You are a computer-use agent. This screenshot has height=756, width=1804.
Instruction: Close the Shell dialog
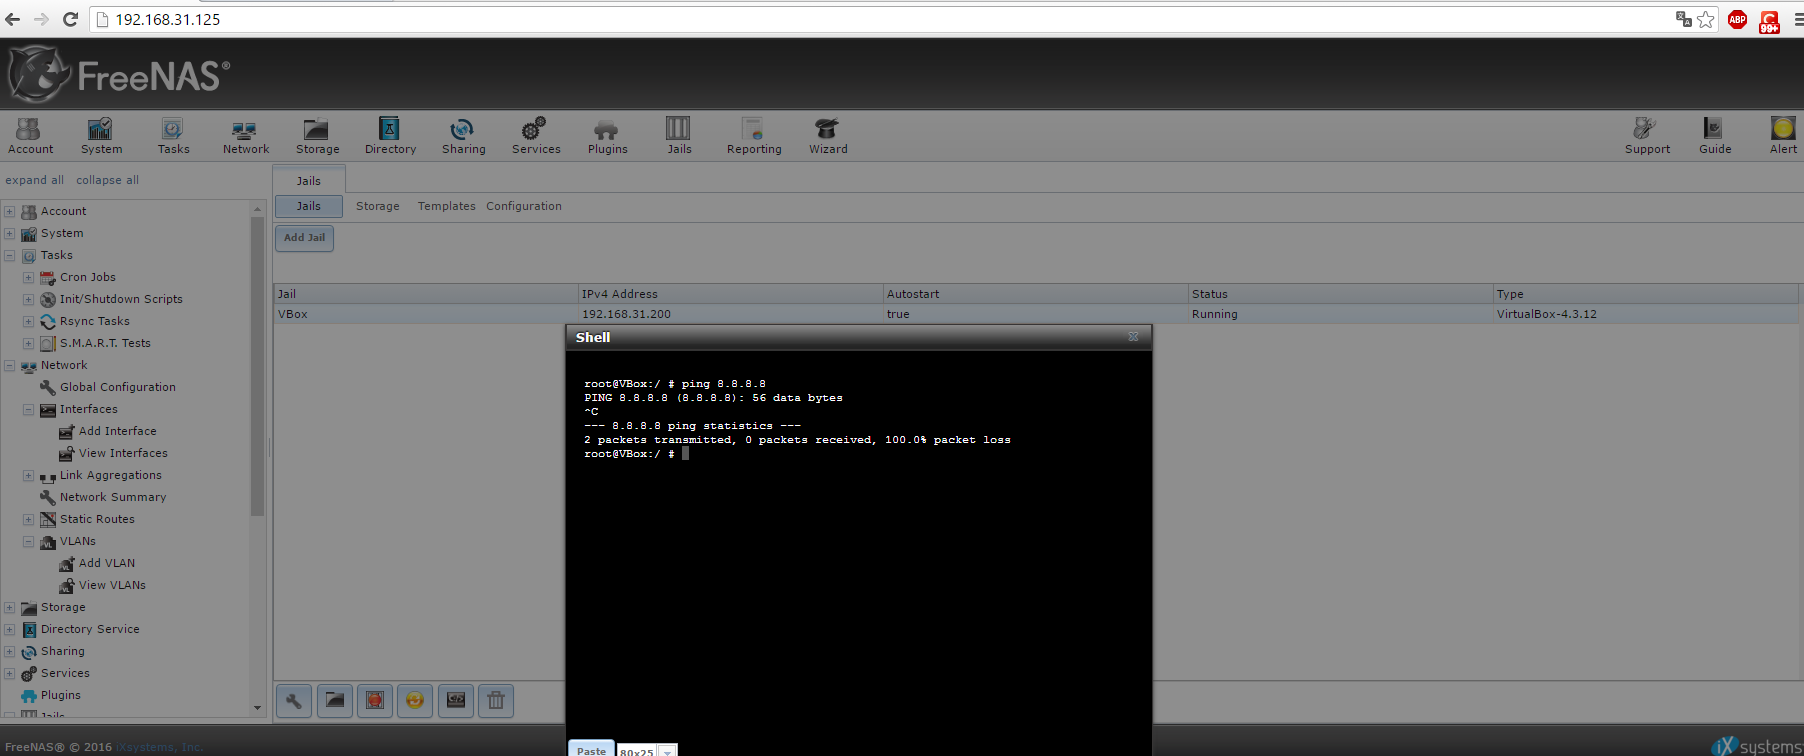pos(1133,337)
